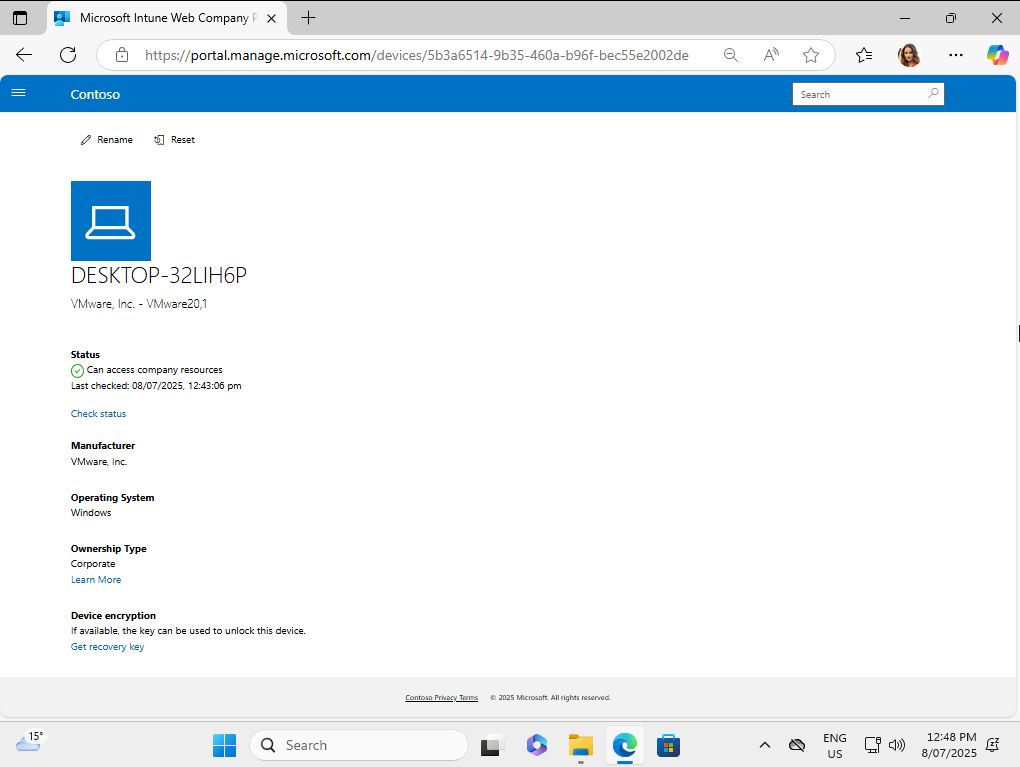
Task: Click the laptop device tile image
Action: coord(111,221)
